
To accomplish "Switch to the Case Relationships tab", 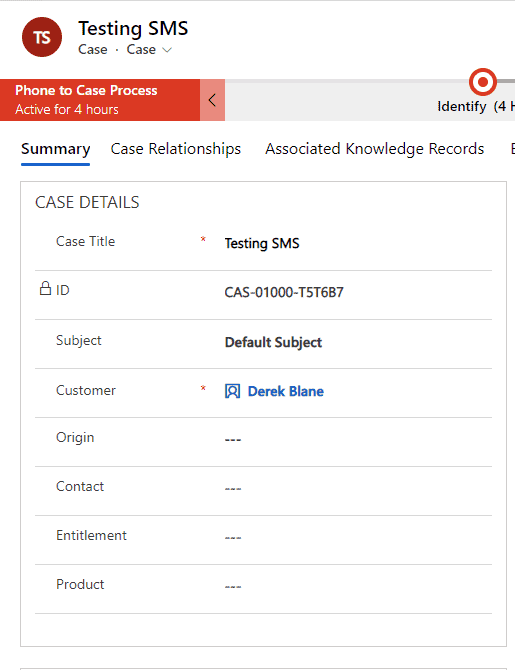I will tap(176, 149).
